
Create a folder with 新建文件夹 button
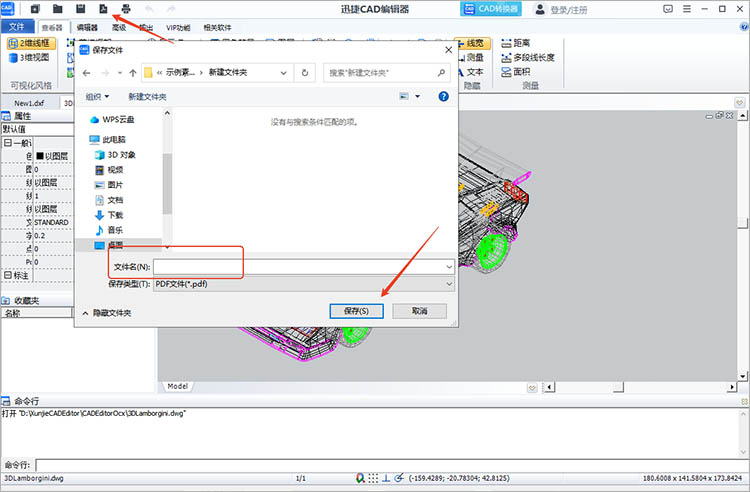point(147,97)
